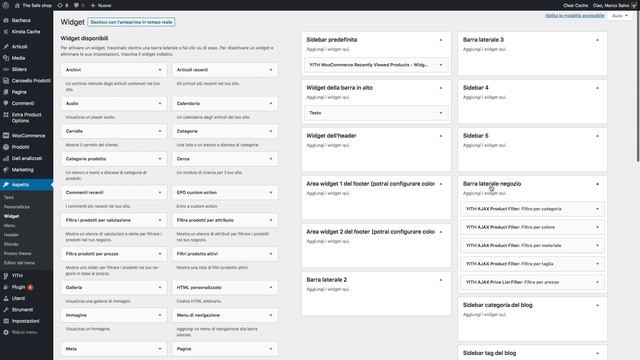
Task: Open the Temi submenu item
Action: click(x=9, y=198)
